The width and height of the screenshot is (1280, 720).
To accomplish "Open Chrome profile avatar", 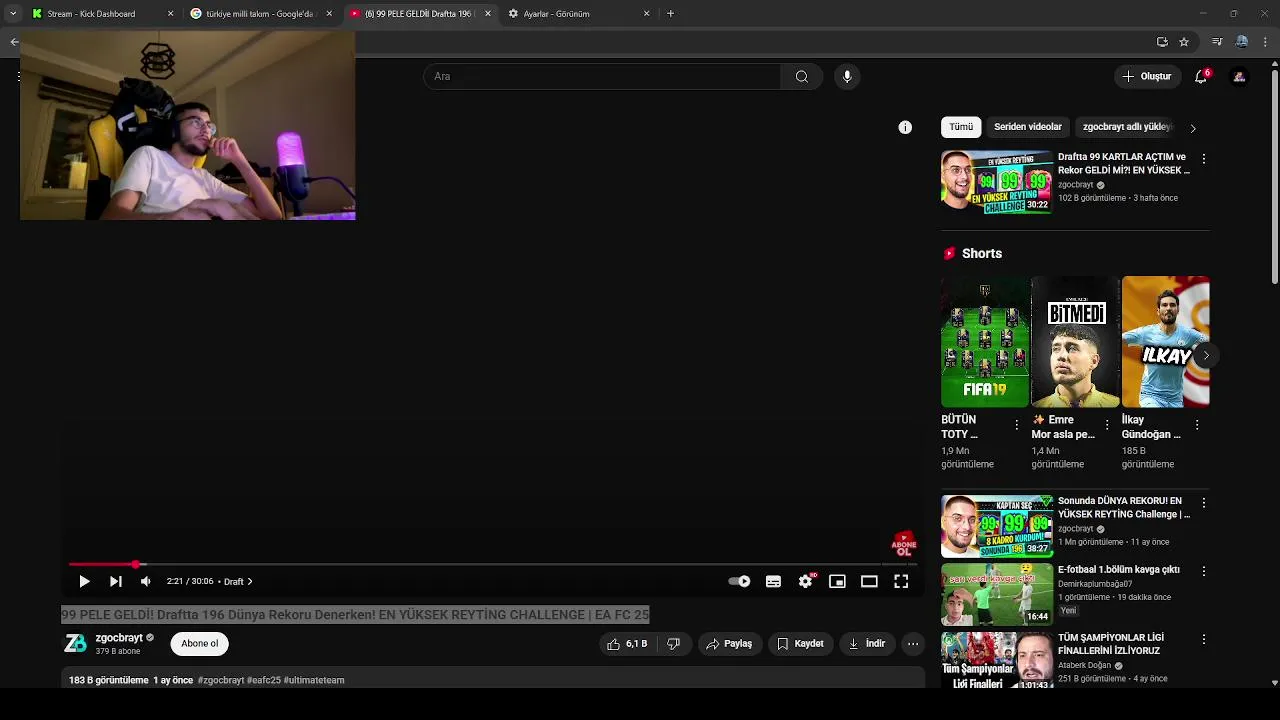I will click(x=1242, y=42).
